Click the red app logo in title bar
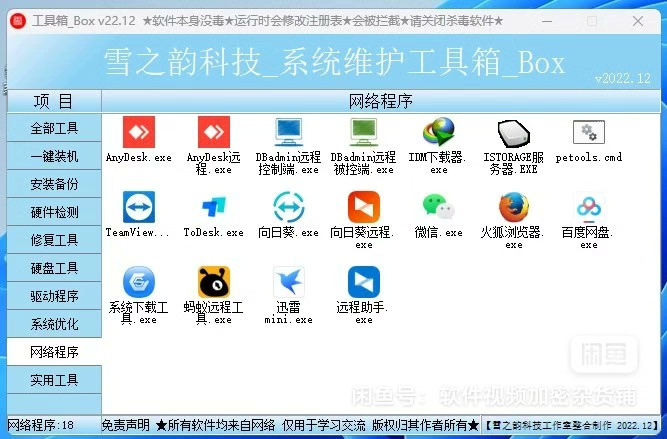This screenshot has width=667, height=439. click(x=18, y=20)
